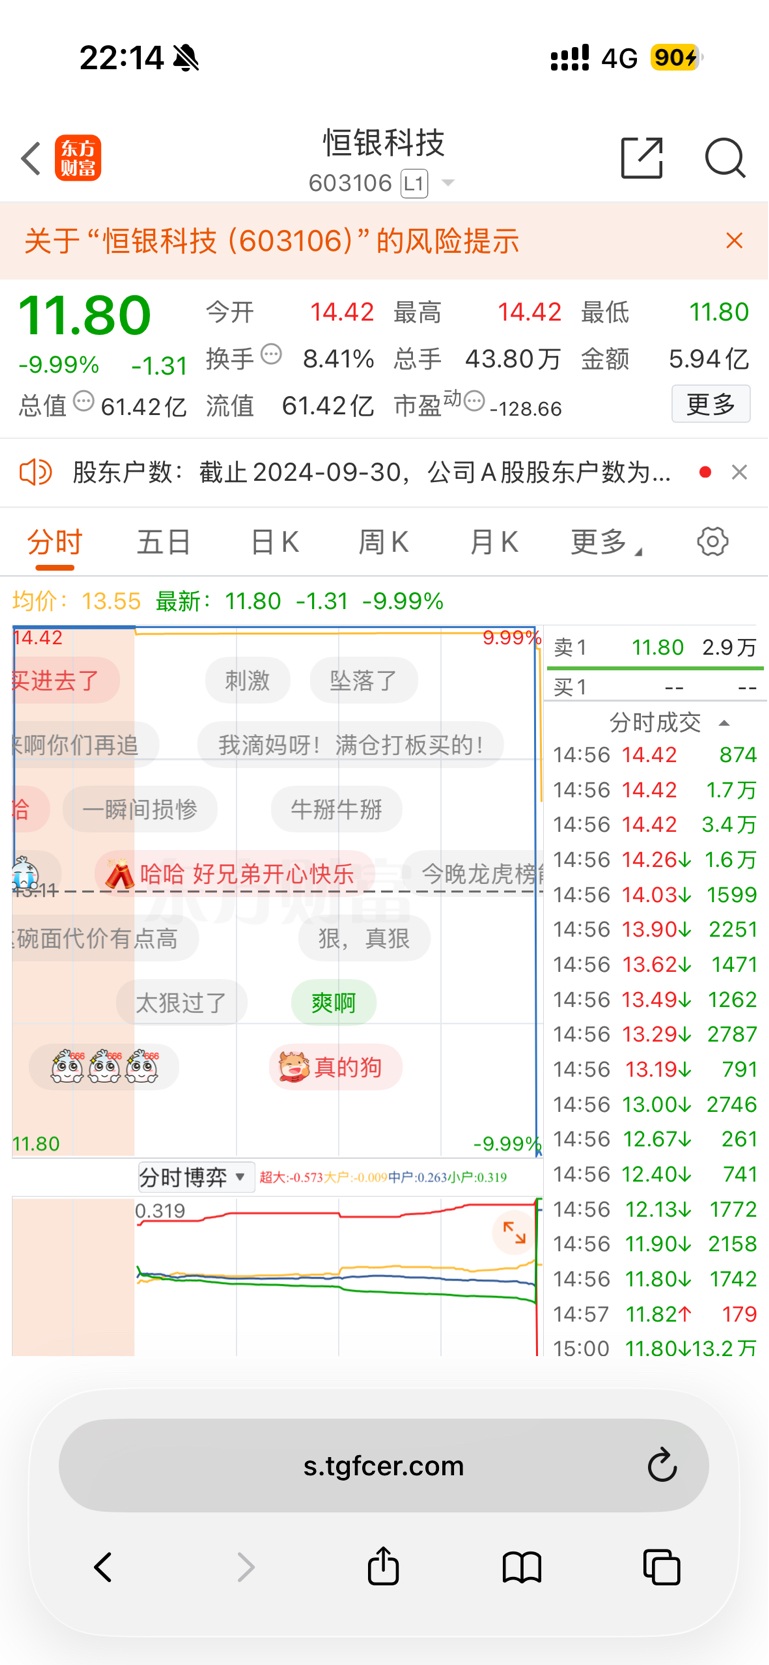
Task: Tap the info icon next to 总值
Action: point(84,402)
